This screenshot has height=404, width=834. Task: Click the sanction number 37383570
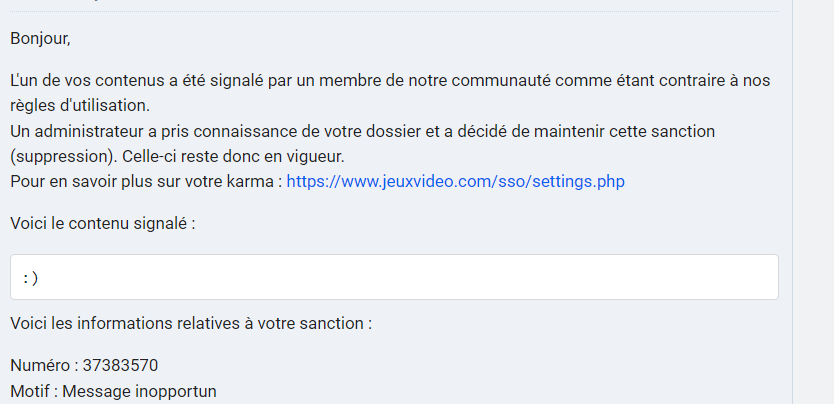tap(120, 366)
